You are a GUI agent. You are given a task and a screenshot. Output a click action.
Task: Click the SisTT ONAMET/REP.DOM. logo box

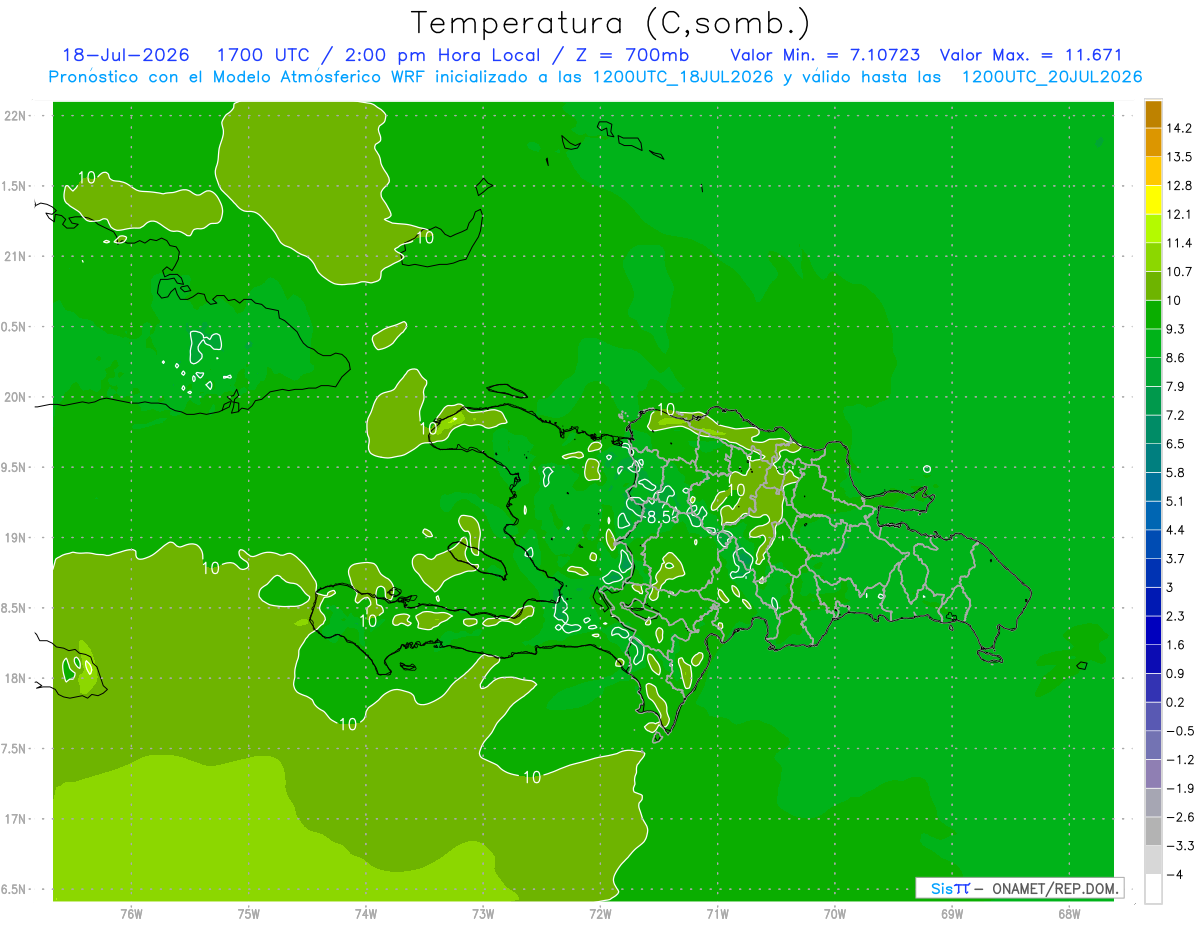tap(1020, 888)
